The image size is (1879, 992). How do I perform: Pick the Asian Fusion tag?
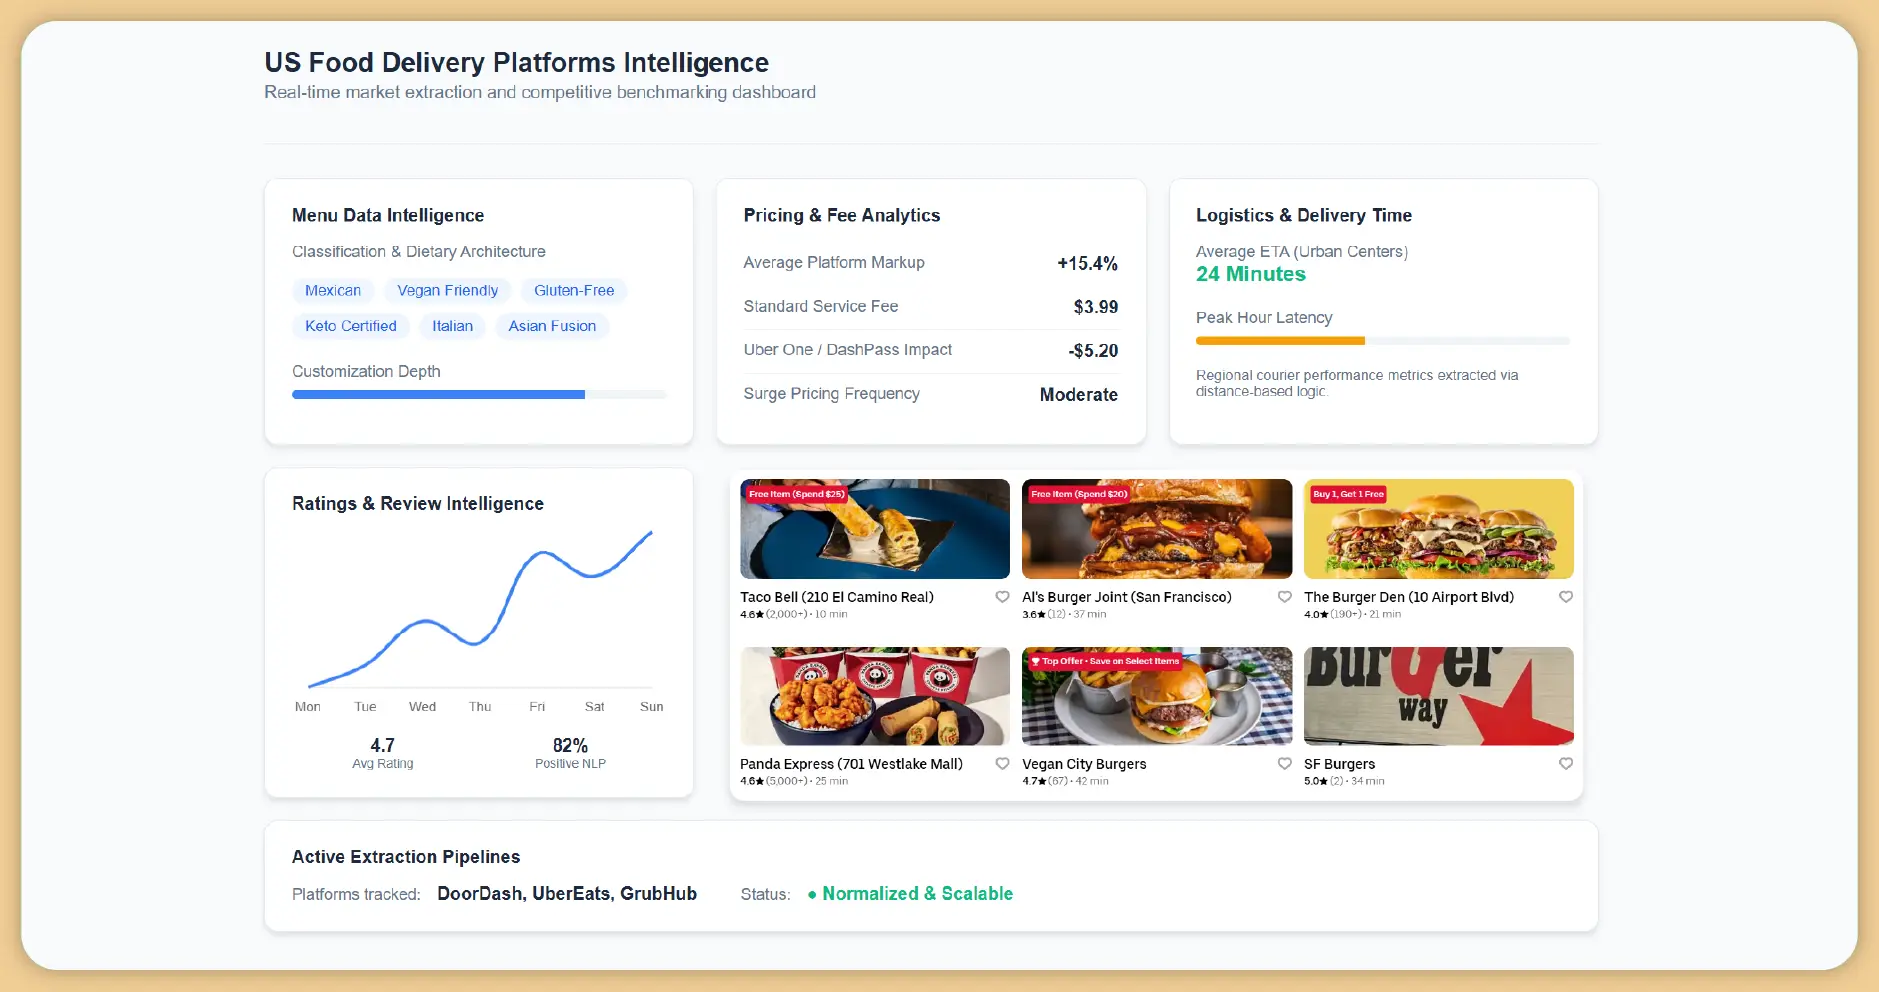(x=552, y=326)
